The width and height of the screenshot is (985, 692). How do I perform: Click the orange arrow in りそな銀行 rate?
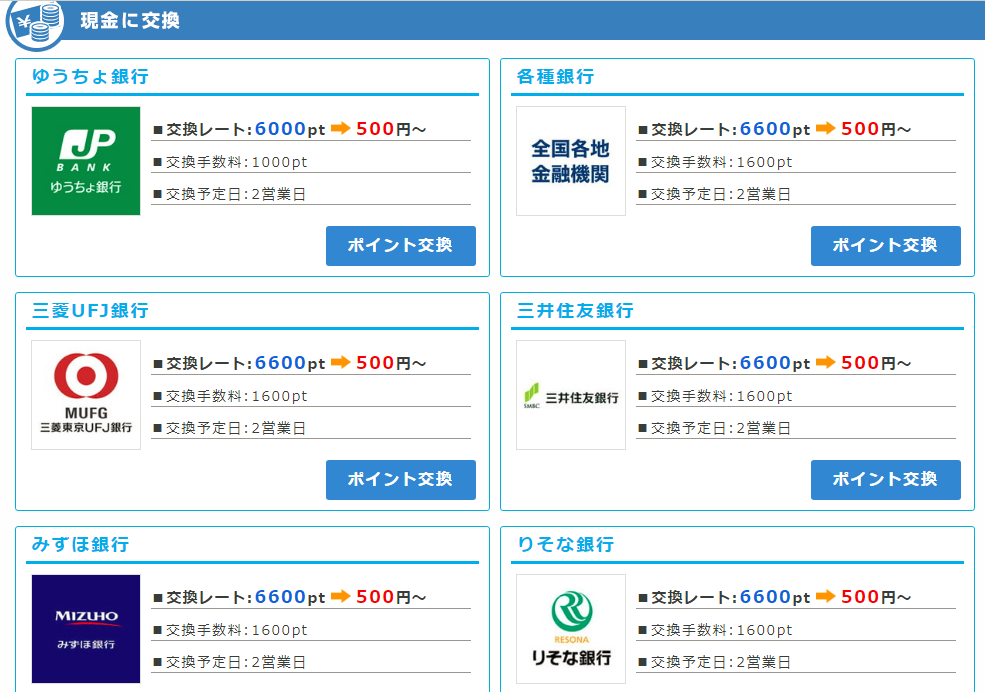(826, 596)
